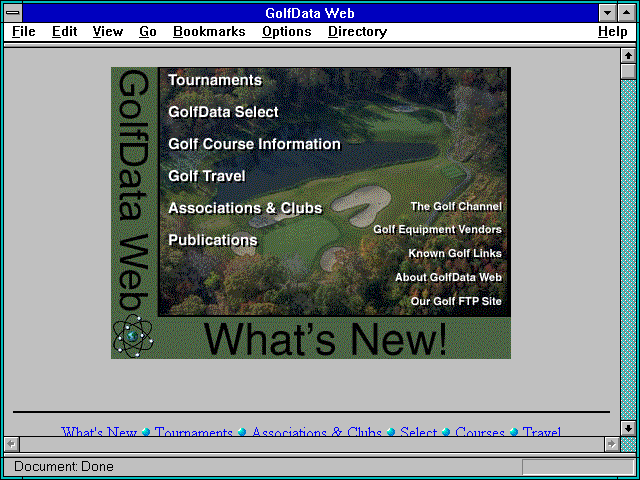
Task: Open the Go menu
Action: click(x=148, y=32)
